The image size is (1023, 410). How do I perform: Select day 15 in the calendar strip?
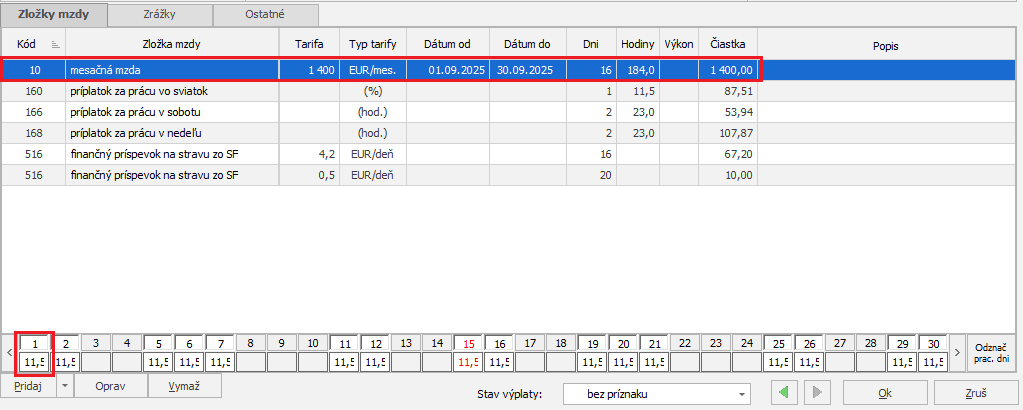pyautogui.click(x=468, y=342)
